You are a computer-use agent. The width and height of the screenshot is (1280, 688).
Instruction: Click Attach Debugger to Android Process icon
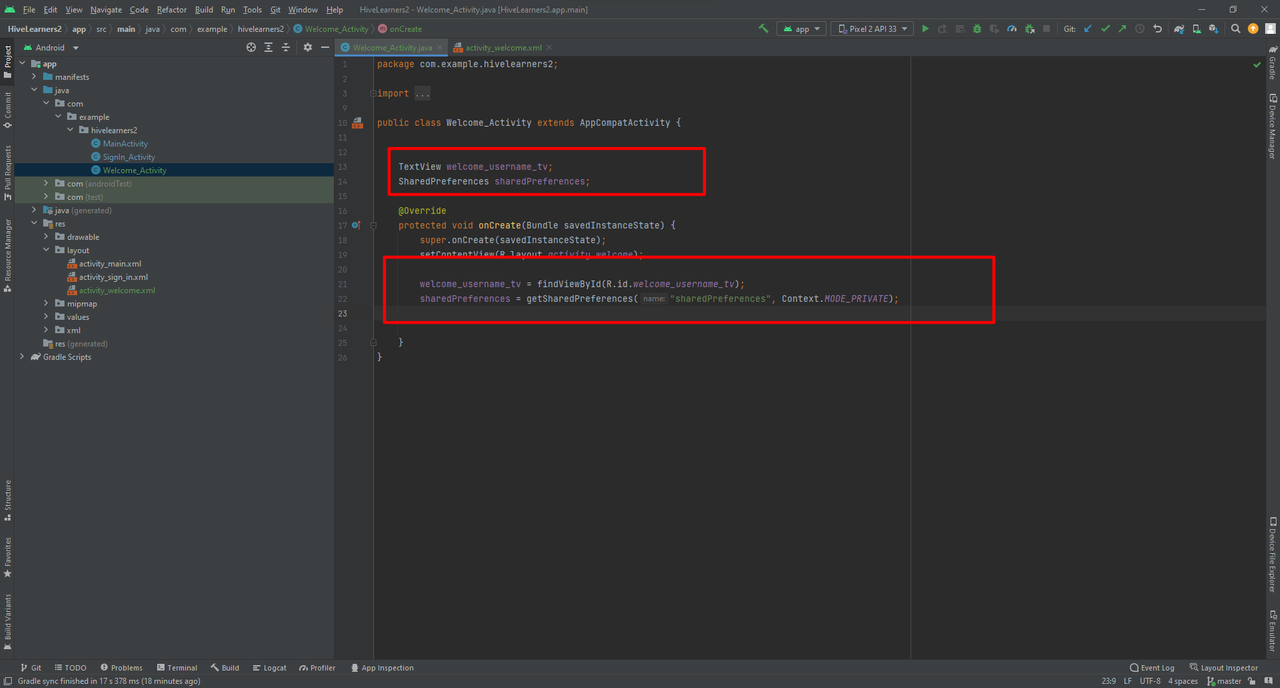[x=1029, y=29]
